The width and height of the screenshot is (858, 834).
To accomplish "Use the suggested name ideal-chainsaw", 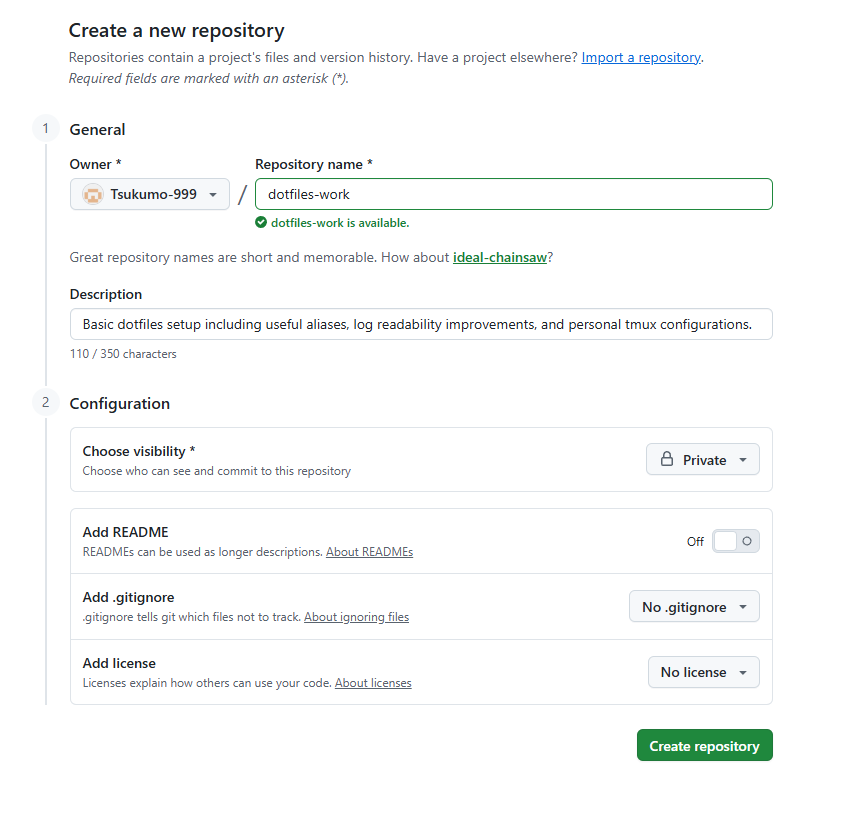I will click(499, 257).
